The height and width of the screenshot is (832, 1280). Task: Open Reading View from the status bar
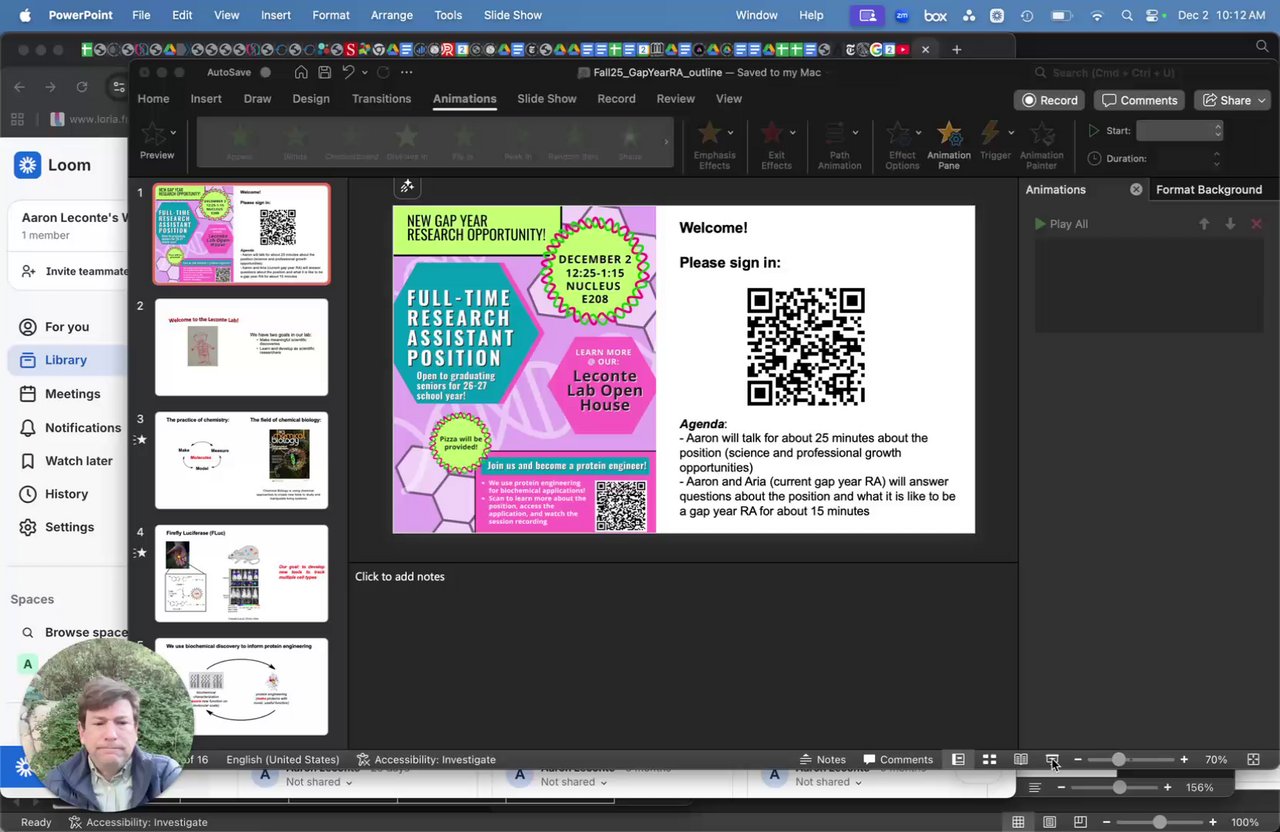1020,760
